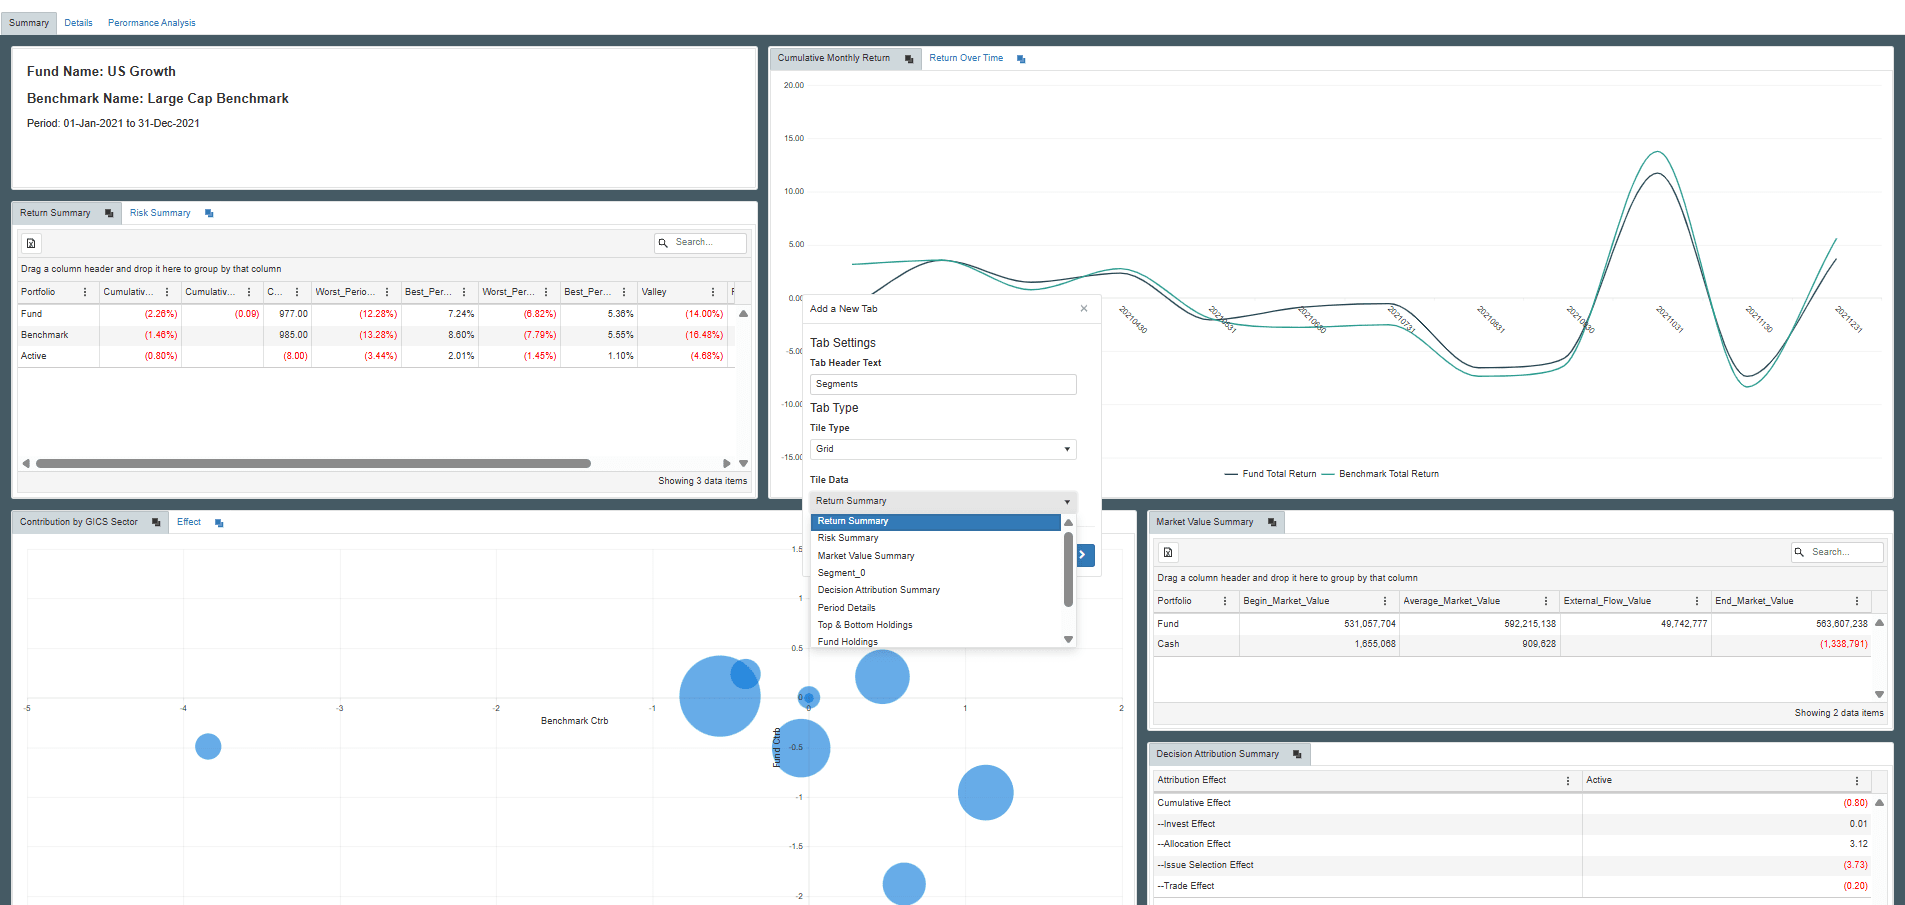Image resolution: width=1905 pixels, height=905 pixels.
Task: Toggle Benchmark Total Return legend entry
Action: pyautogui.click(x=1381, y=474)
